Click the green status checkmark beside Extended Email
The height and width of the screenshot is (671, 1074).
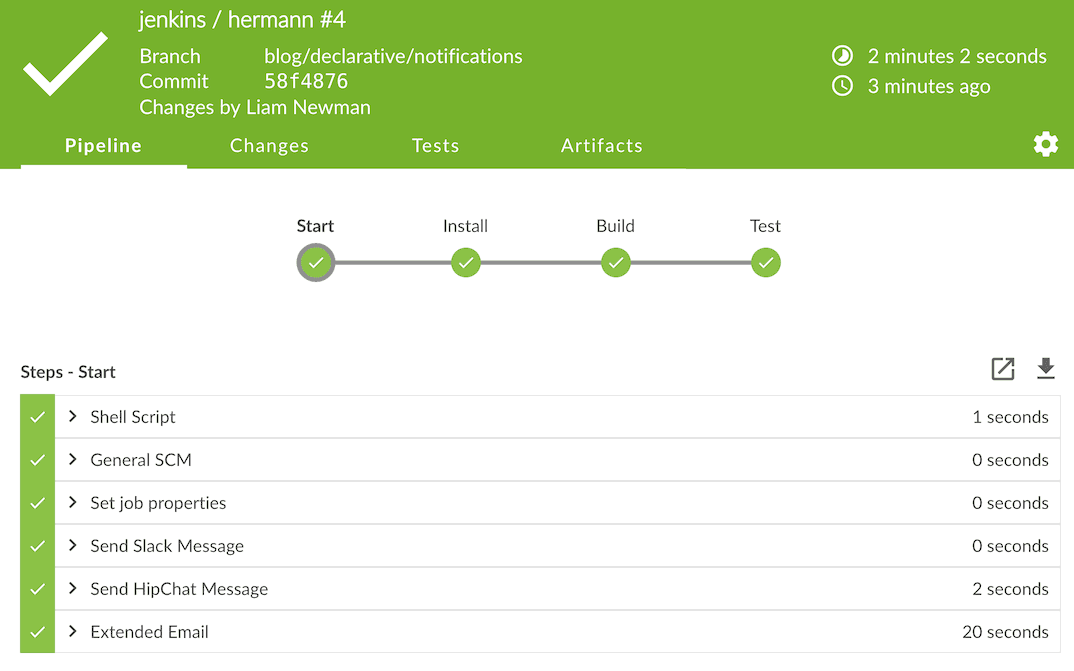point(38,632)
